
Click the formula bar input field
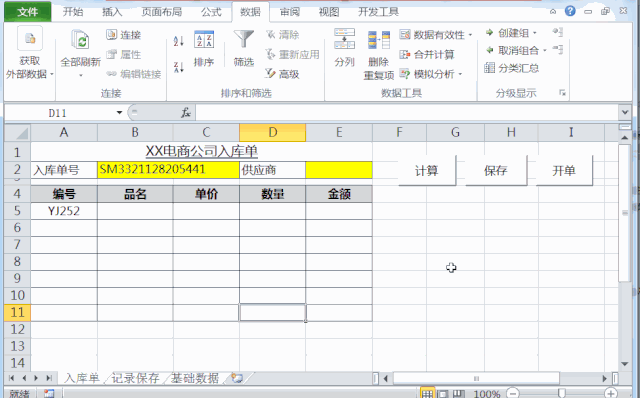click(407, 112)
